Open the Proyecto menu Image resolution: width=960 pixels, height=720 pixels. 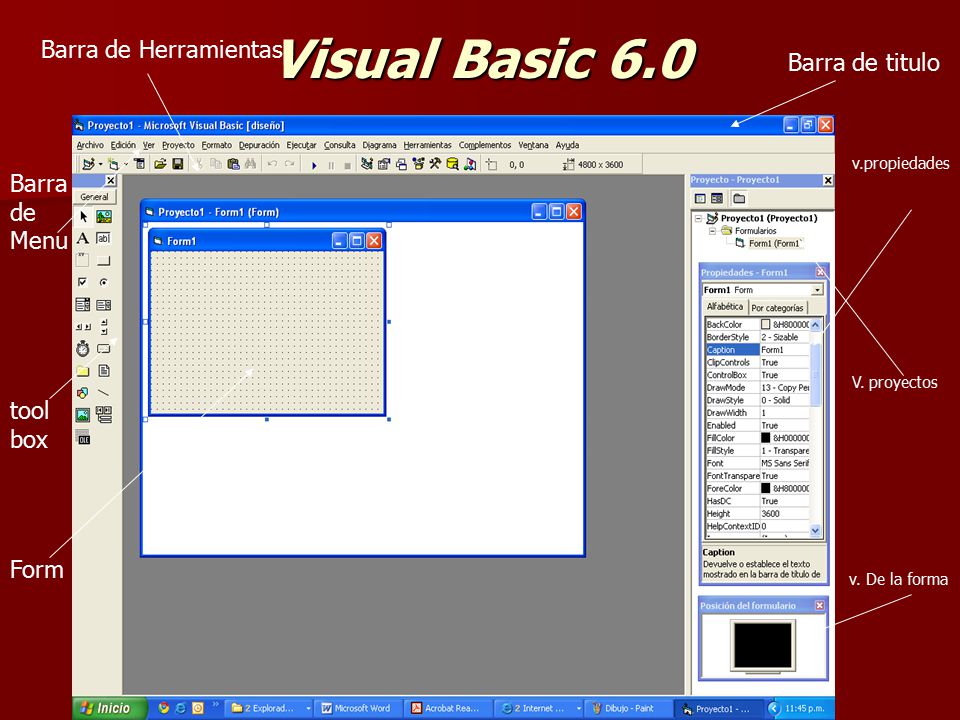pos(178,145)
